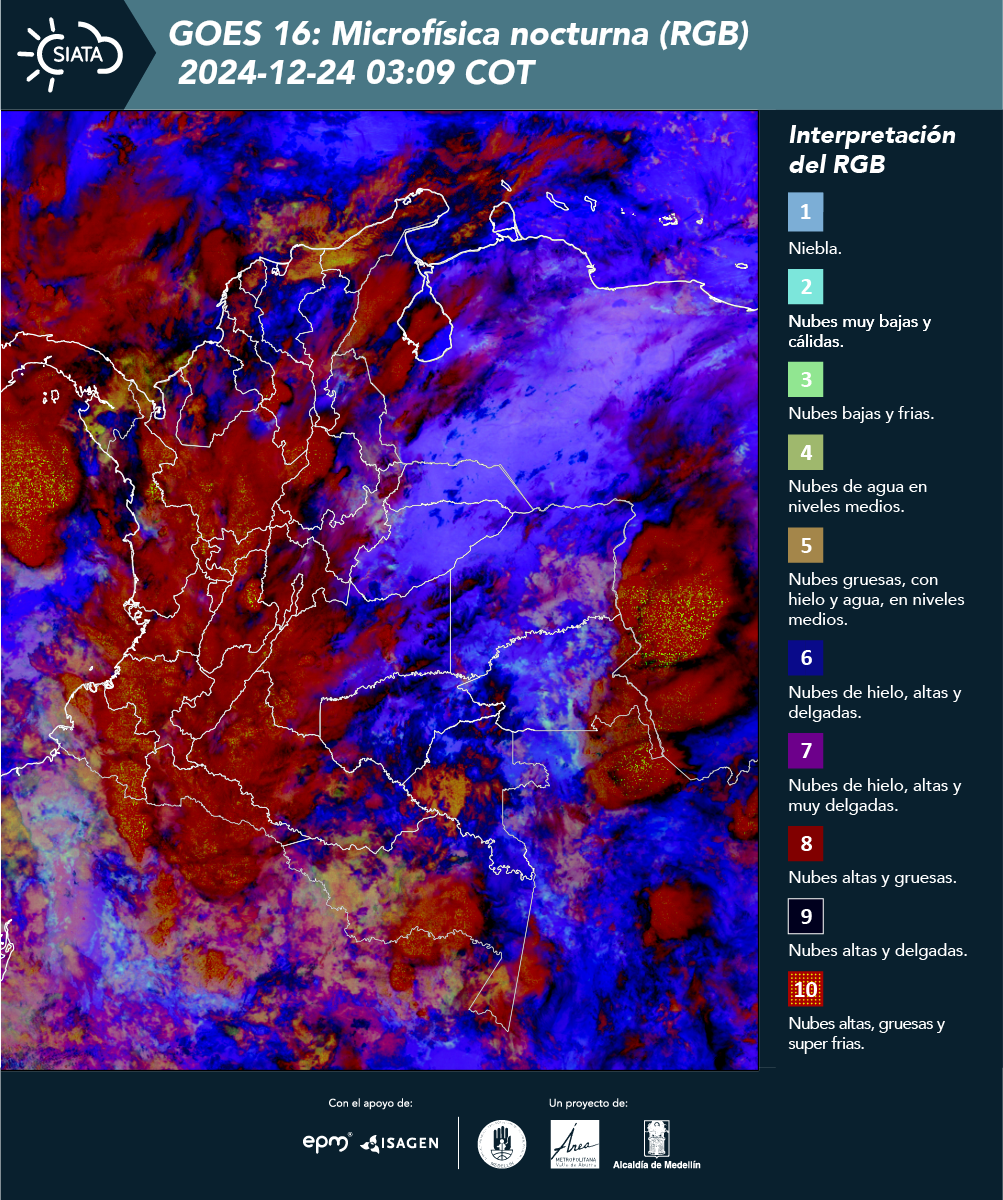Select legend swatch 4, mid-level water clouds
This screenshot has width=1003, height=1200.
pyautogui.click(x=805, y=454)
